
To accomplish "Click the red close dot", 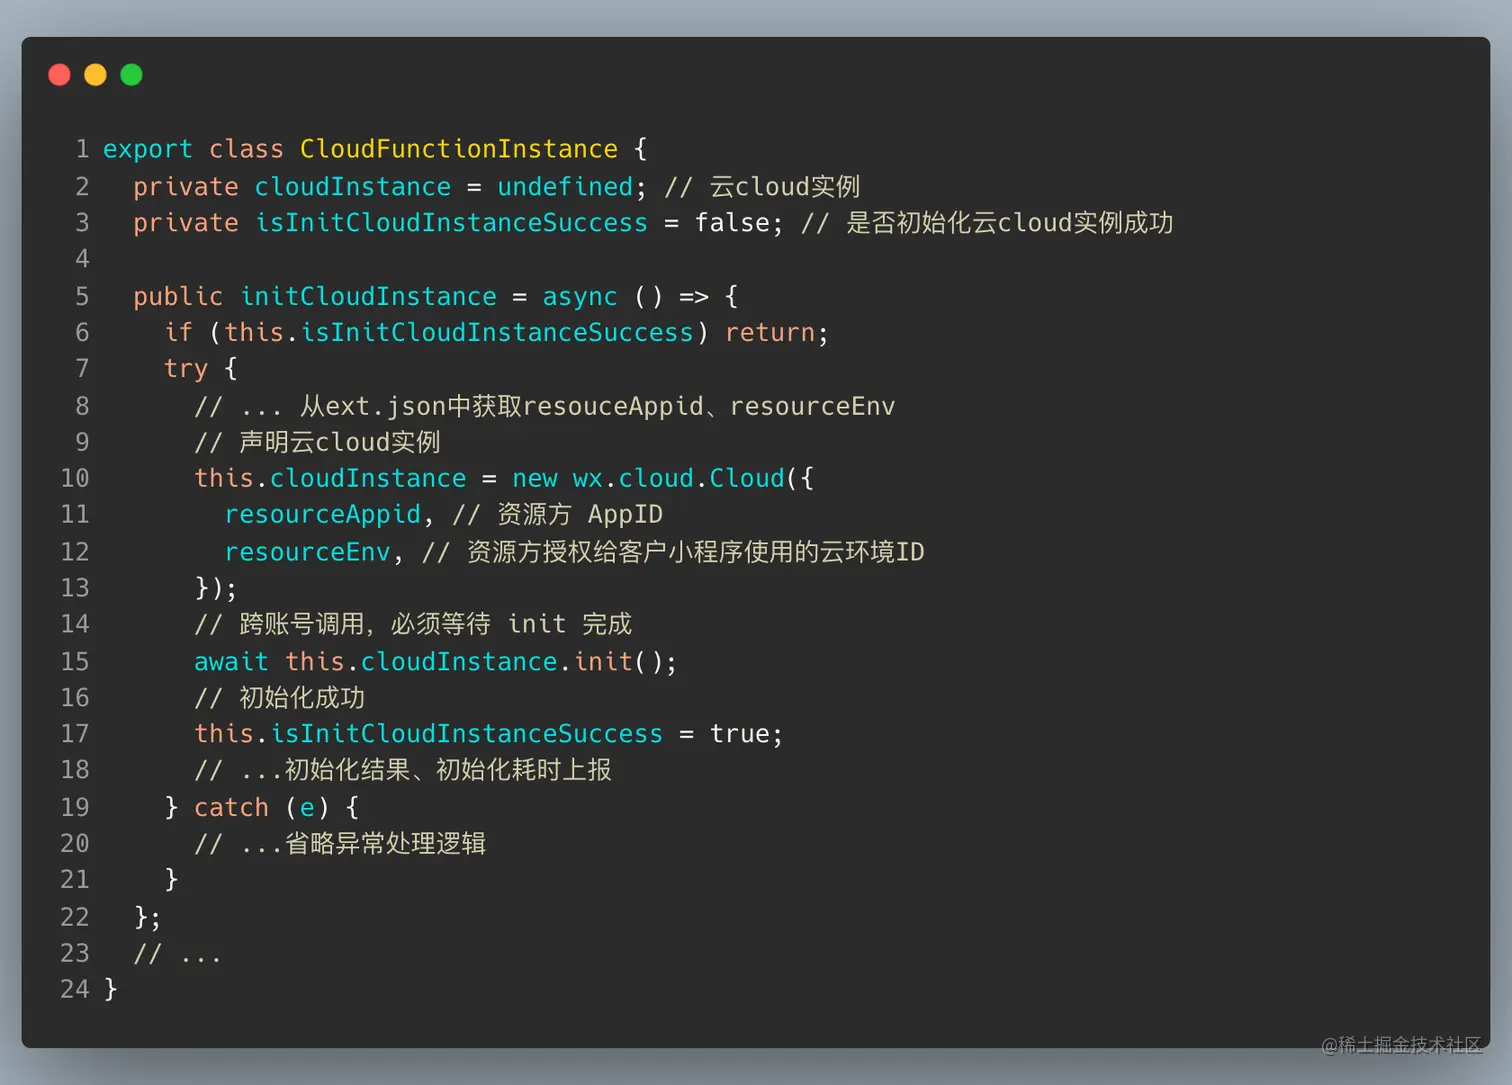I will pyautogui.click(x=59, y=74).
